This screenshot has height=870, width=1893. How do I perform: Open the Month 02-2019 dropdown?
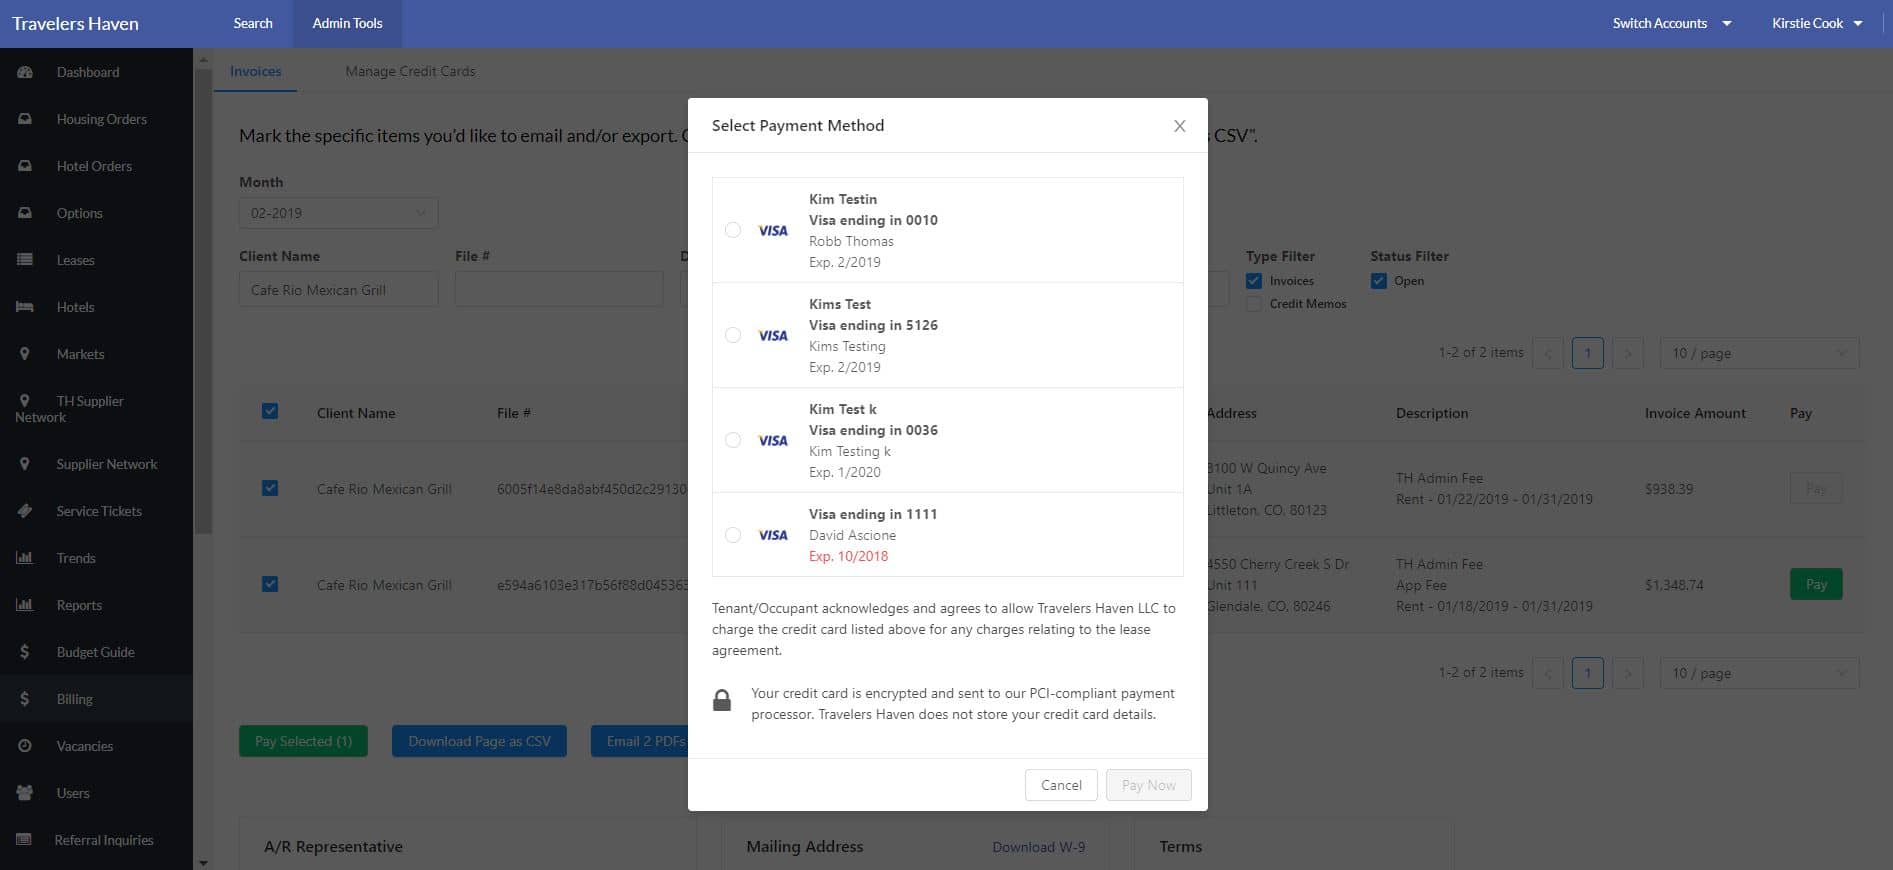(338, 213)
